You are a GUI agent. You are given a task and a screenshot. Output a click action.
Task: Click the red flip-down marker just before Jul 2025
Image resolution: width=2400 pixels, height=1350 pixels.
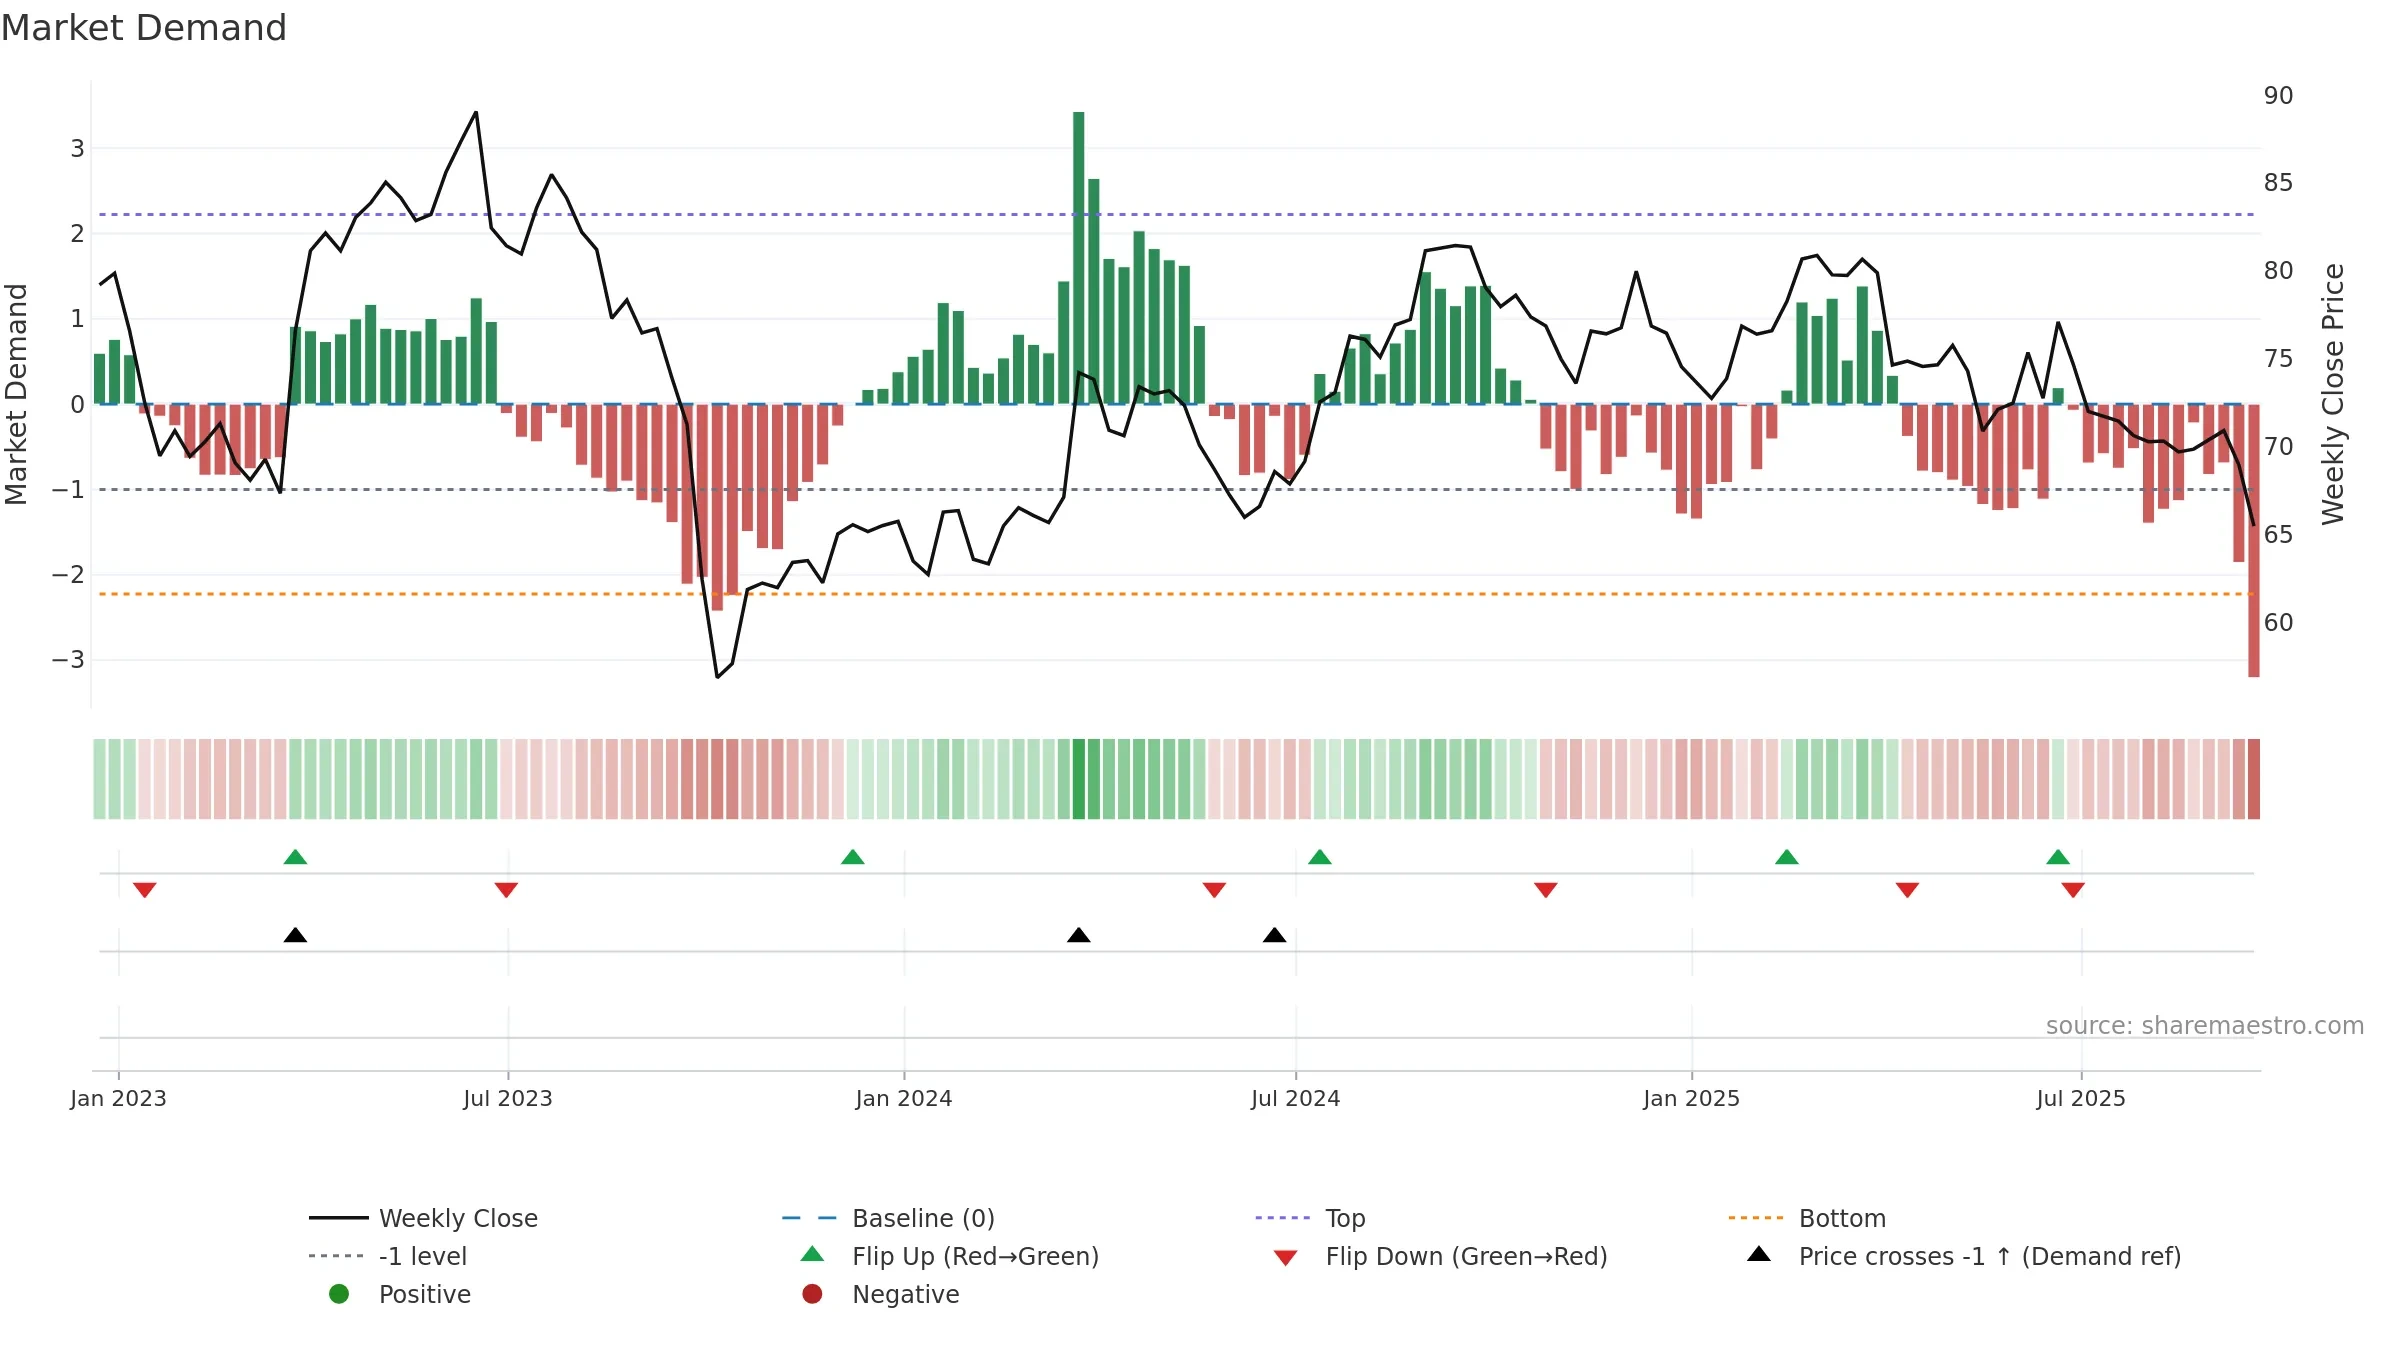click(2073, 890)
